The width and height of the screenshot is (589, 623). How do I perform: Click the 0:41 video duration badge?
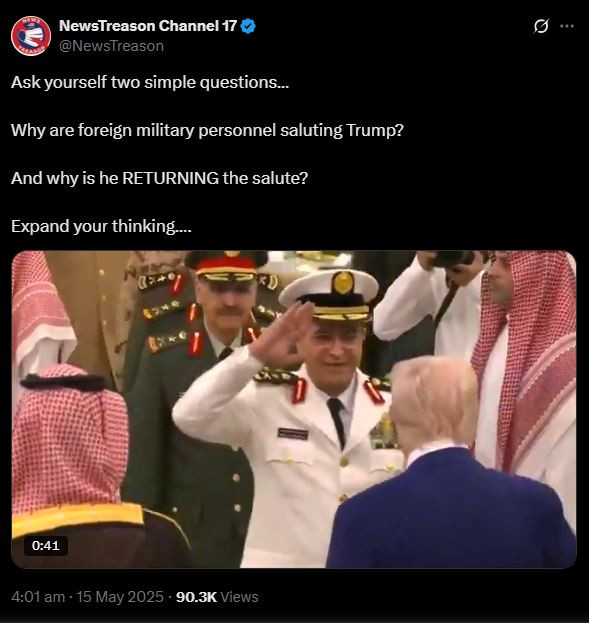click(46, 546)
